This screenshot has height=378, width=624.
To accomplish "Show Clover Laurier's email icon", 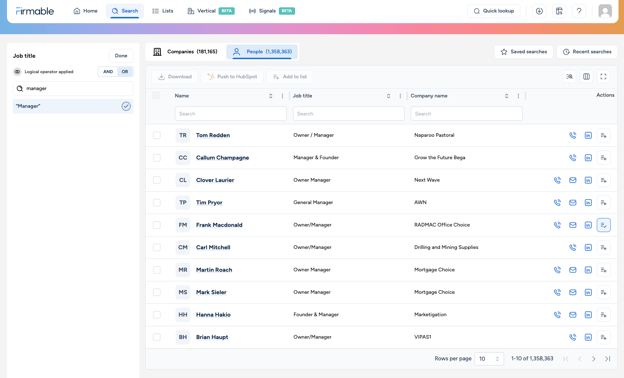I will pyautogui.click(x=573, y=180).
